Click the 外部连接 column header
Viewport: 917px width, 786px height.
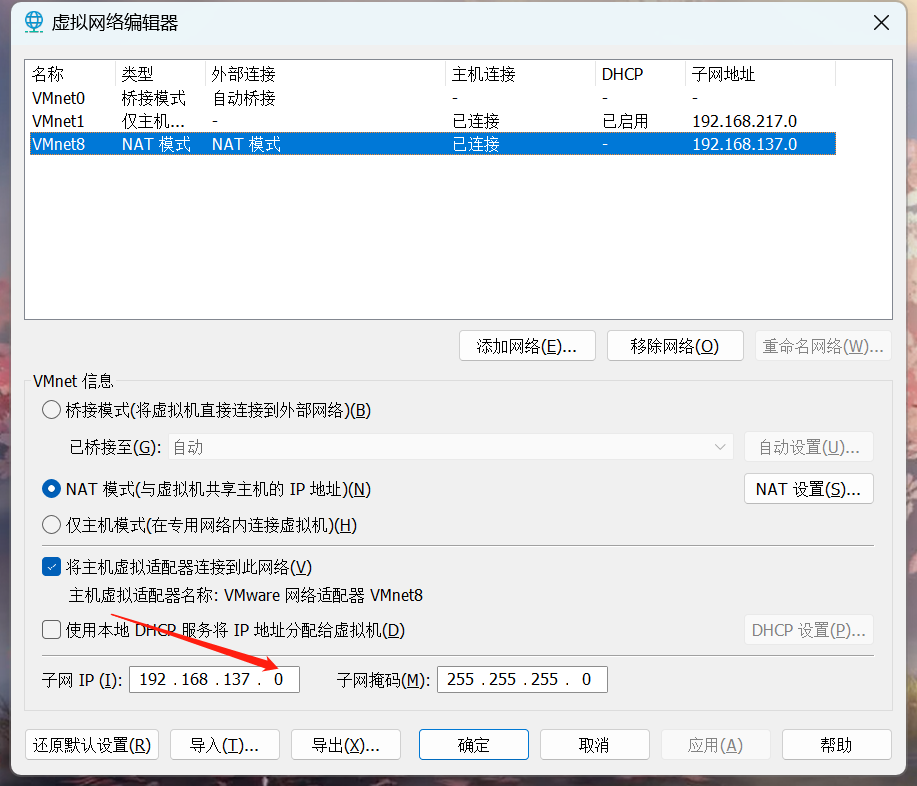325,74
